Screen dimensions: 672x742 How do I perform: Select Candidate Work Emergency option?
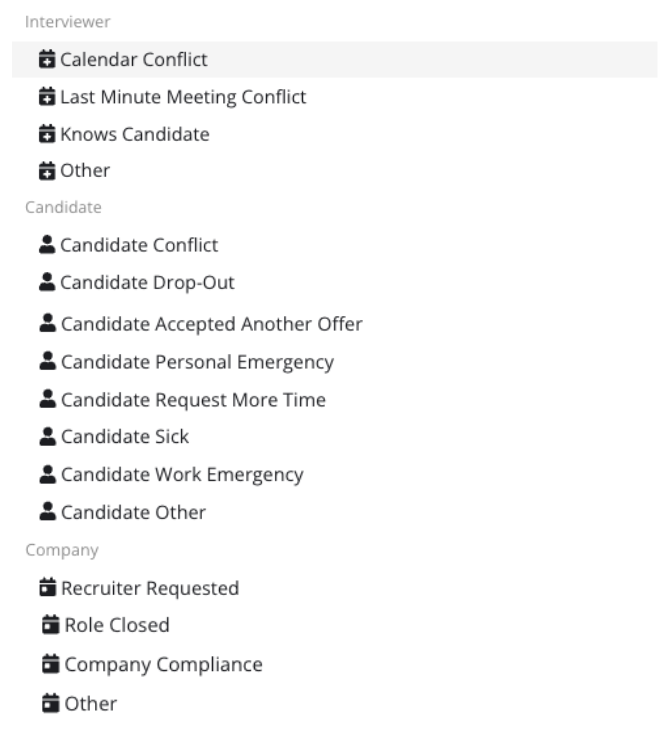click(x=335, y=475)
